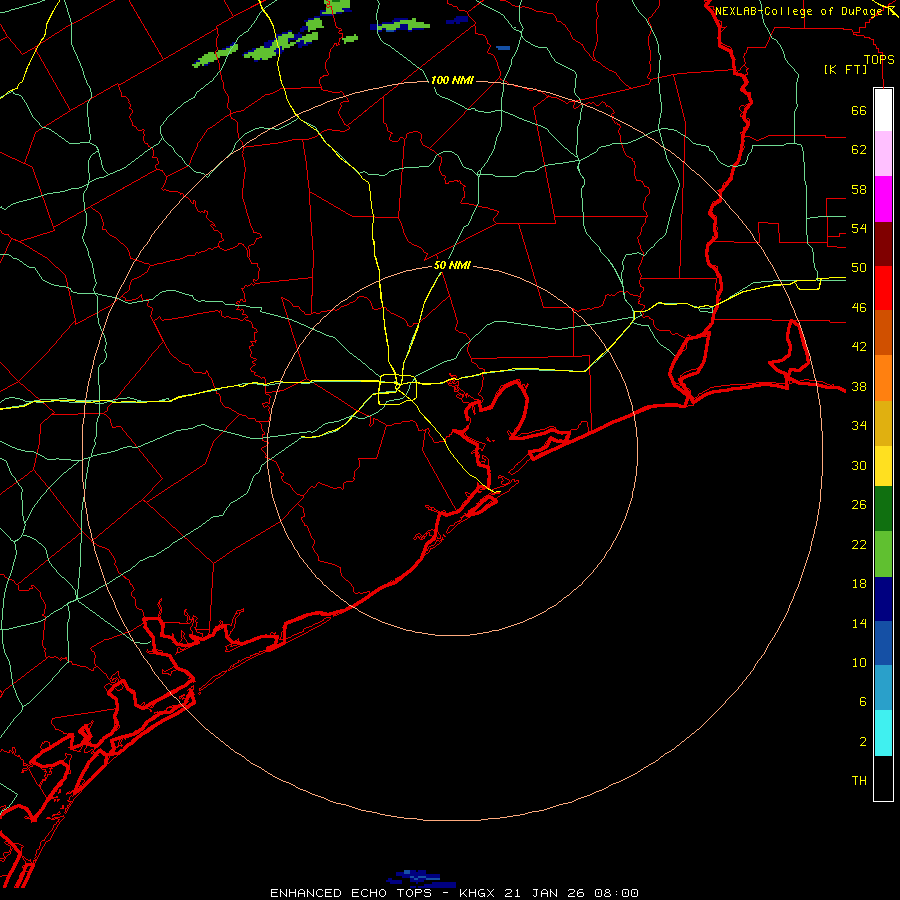Image resolution: width=900 pixels, height=900 pixels.
Task: Click the gold mustard legend swatch
Action: tap(883, 423)
